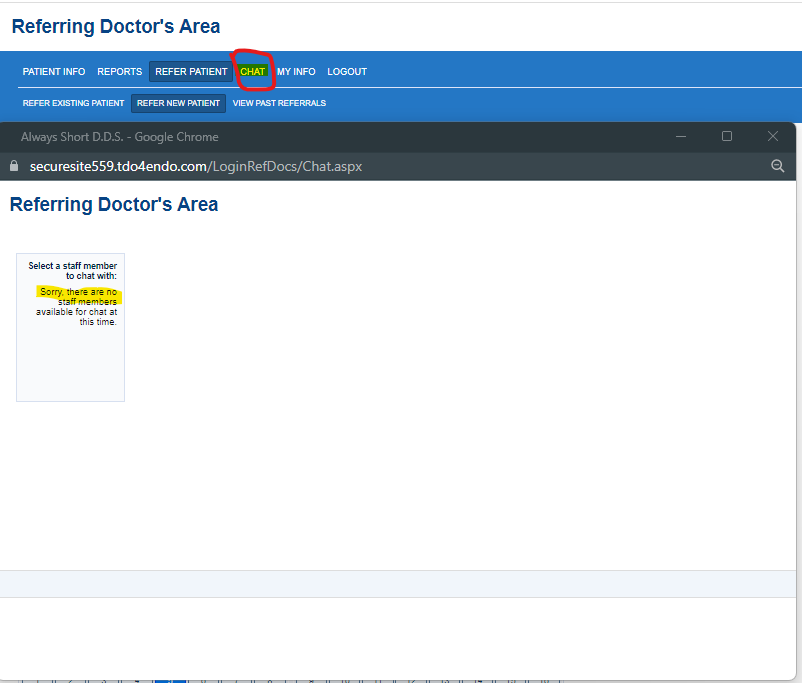Go to the Reports section

click(119, 72)
